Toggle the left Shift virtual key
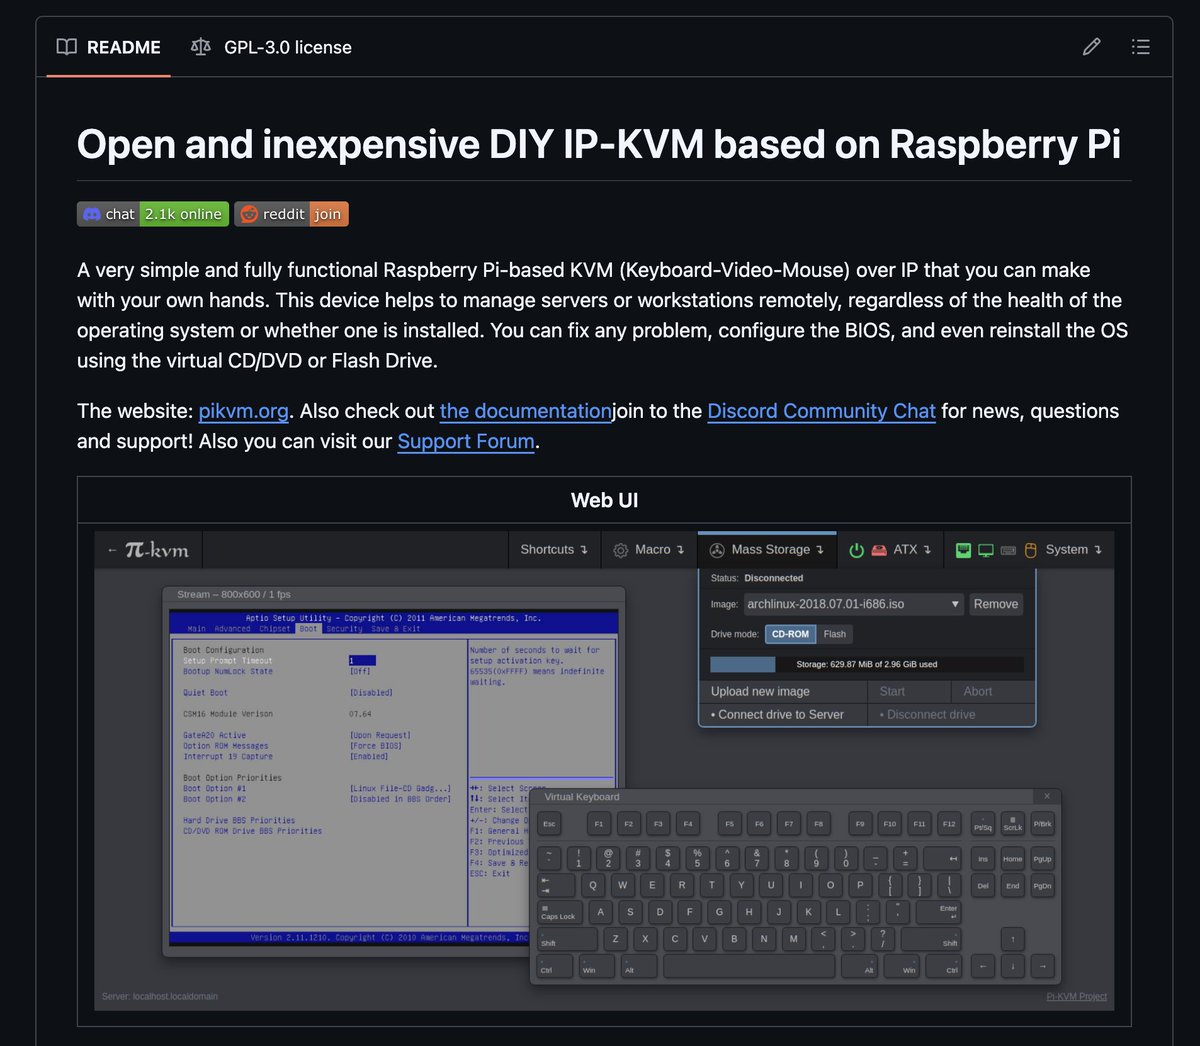1200x1046 pixels. click(x=567, y=939)
